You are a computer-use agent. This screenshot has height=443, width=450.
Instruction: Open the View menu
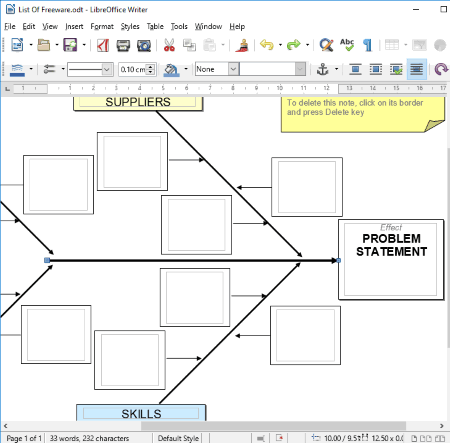(x=50, y=26)
